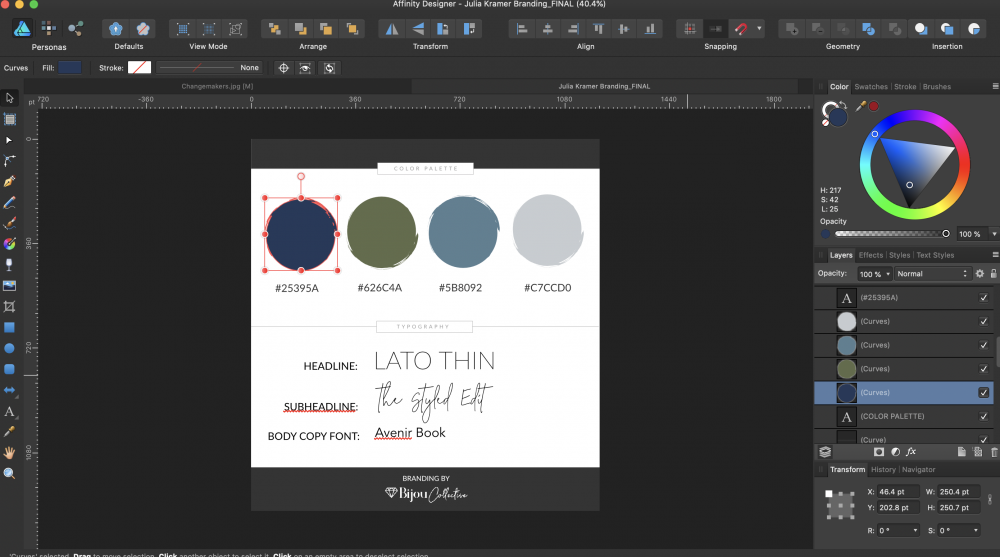Open the Normal blend mode dropdown
The image size is (1000, 557).
(x=932, y=274)
